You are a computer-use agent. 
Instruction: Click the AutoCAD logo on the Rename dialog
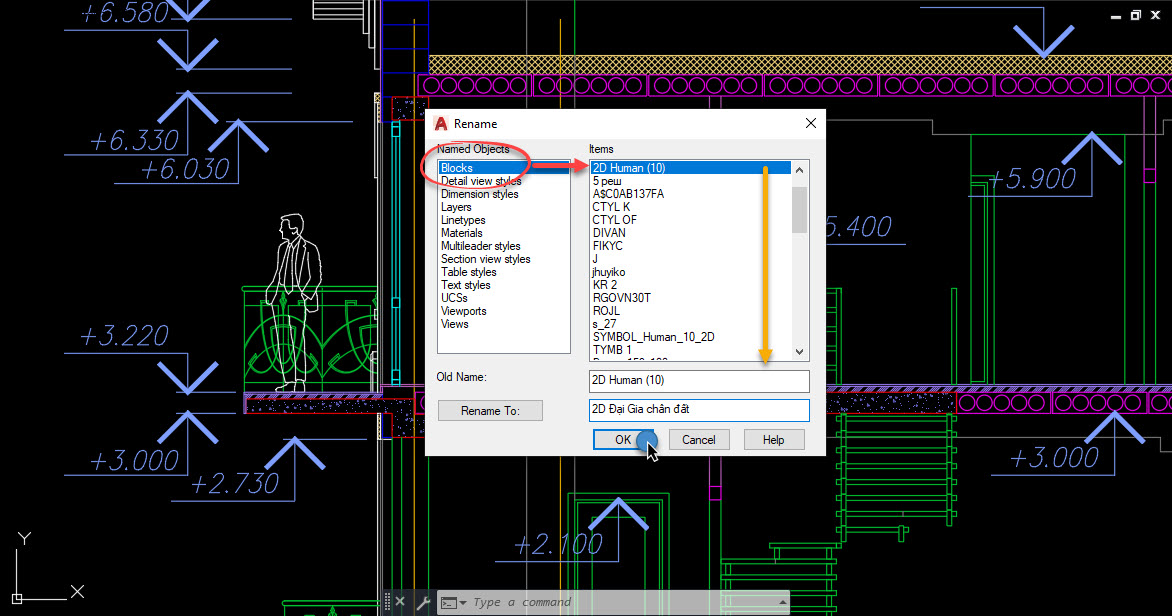pyautogui.click(x=440, y=123)
